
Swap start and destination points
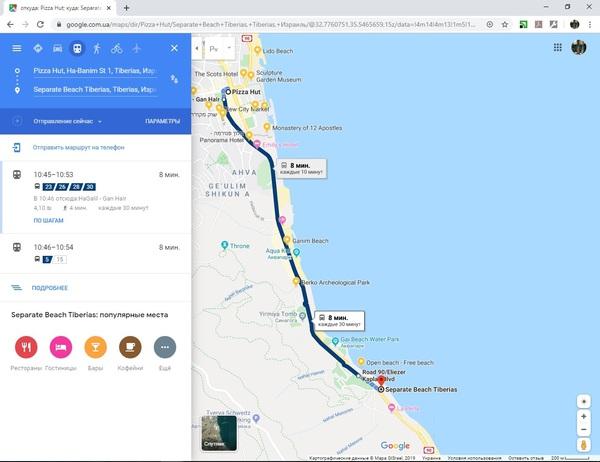(174, 79)
